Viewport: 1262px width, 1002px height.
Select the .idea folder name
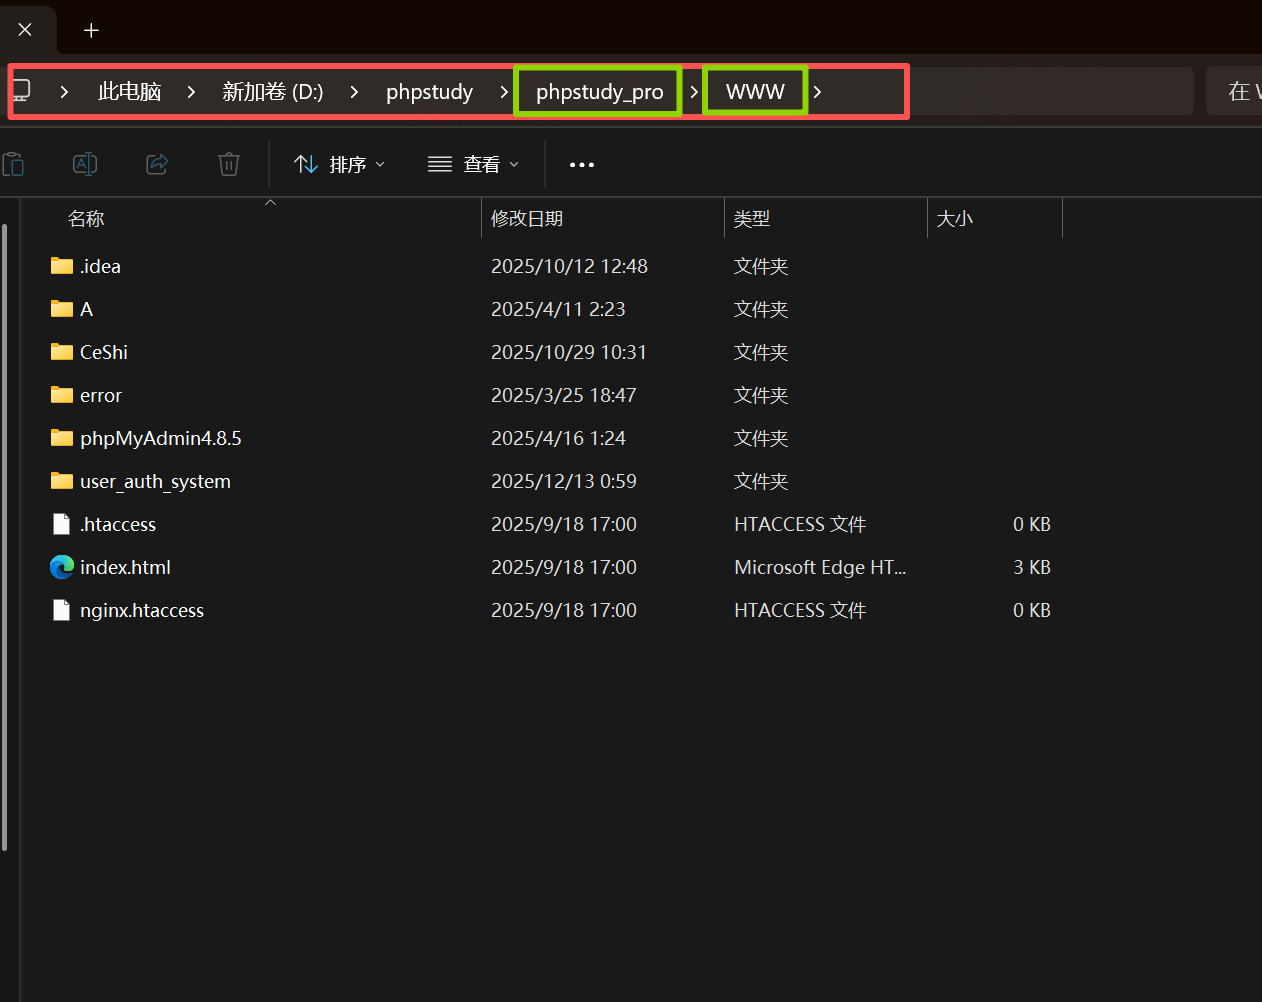101,266
